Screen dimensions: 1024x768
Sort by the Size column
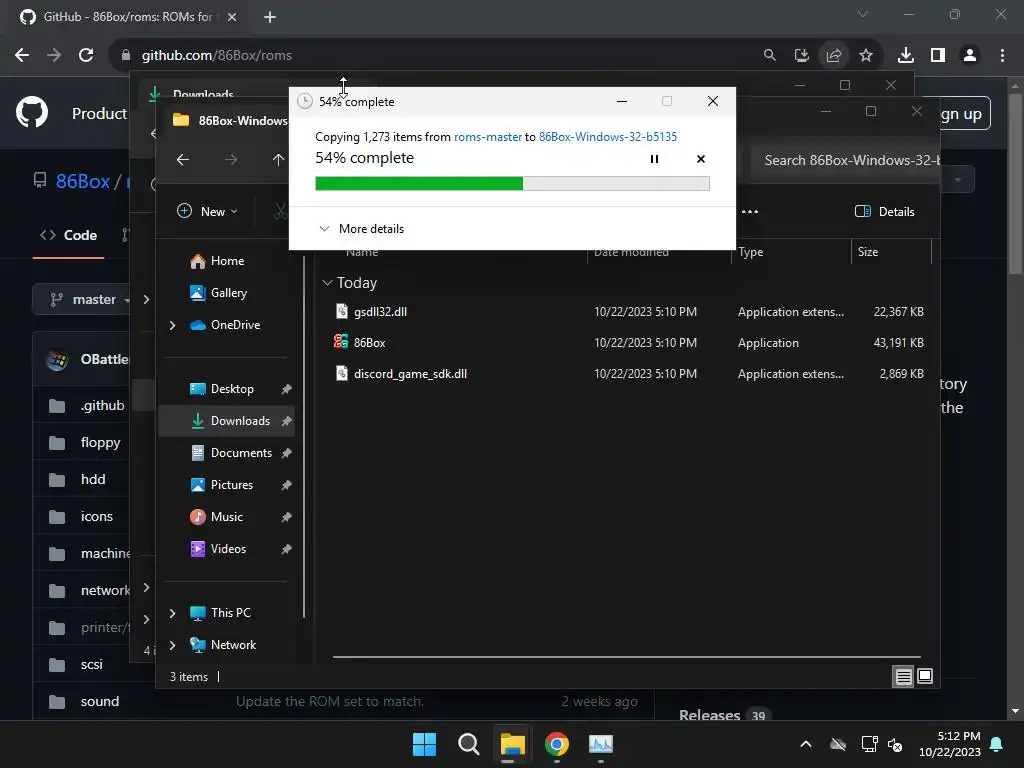[x=868, y=252]
